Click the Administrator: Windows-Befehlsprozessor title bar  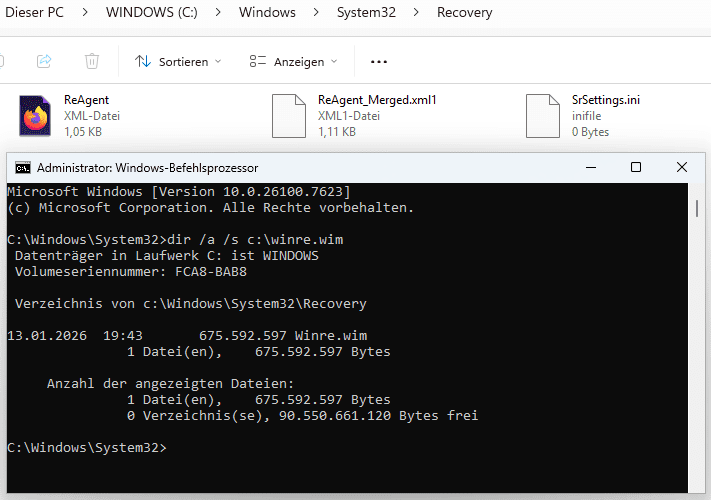click(x=300, y=168)
